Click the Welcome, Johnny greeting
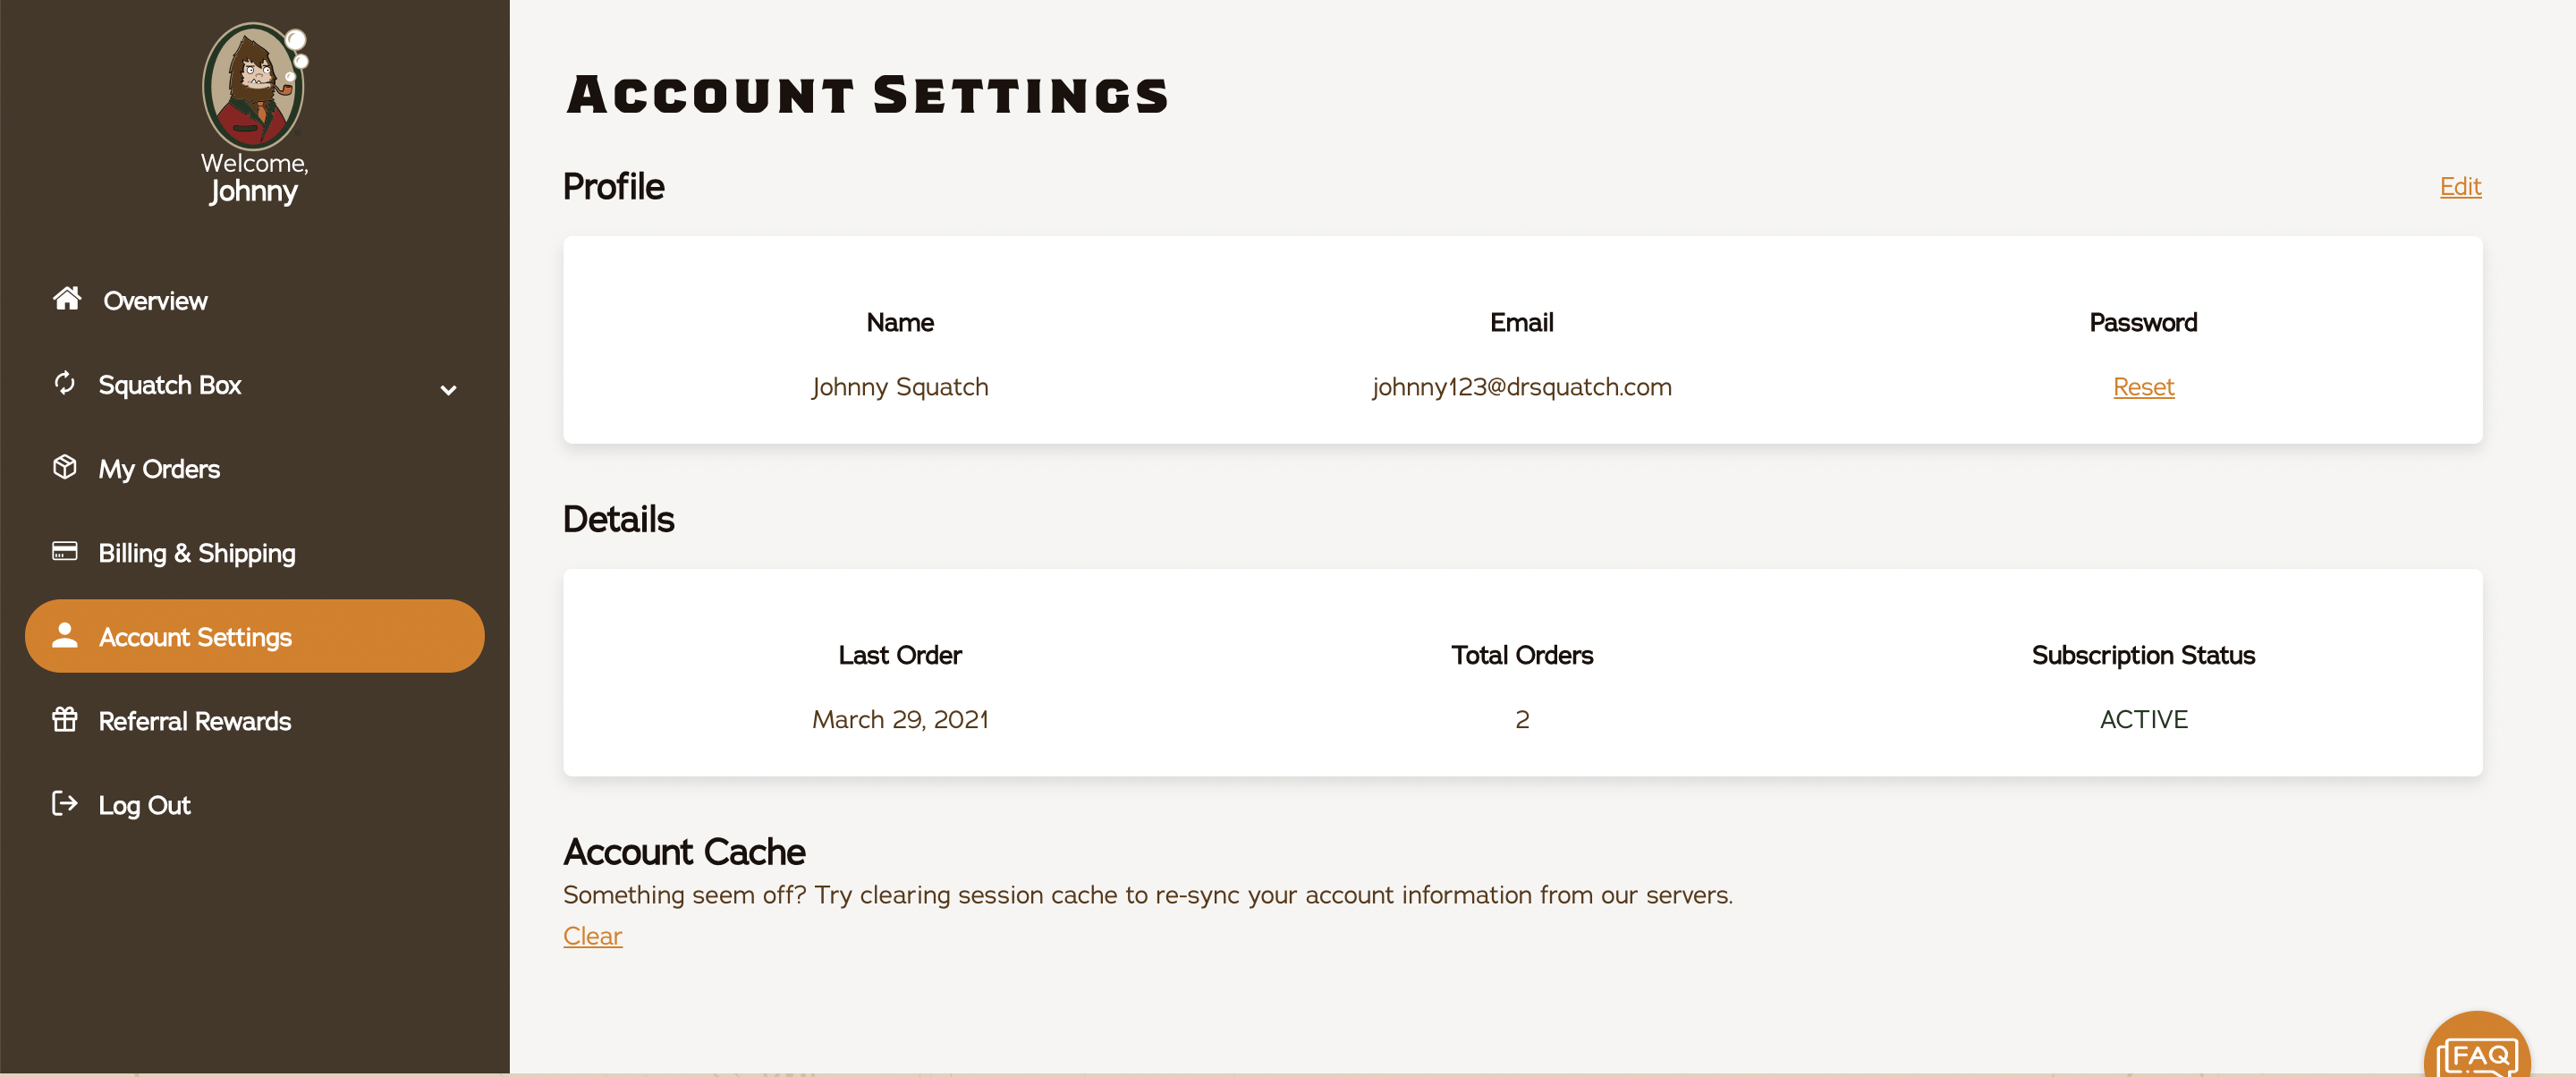Screen dimensions: 2576x1077 pos(254,178)
